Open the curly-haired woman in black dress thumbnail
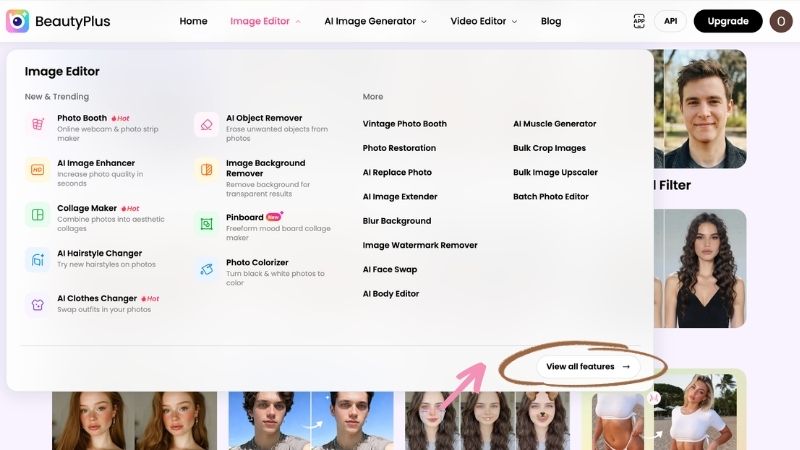The width and height of the screenshot is (800, 450). (700, 268)
